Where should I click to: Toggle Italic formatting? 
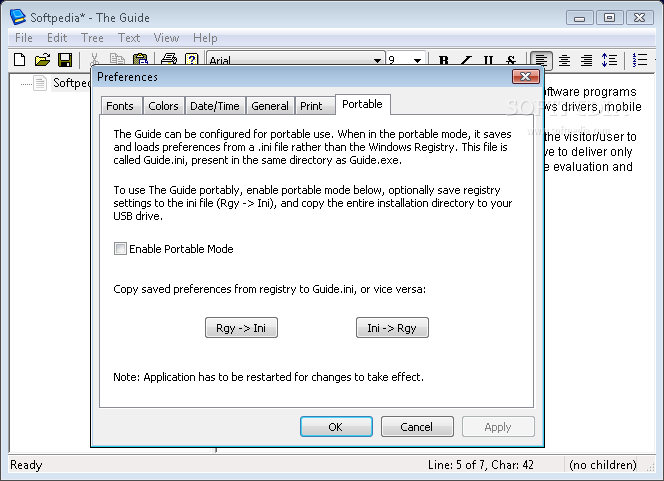tap(466, 61)
